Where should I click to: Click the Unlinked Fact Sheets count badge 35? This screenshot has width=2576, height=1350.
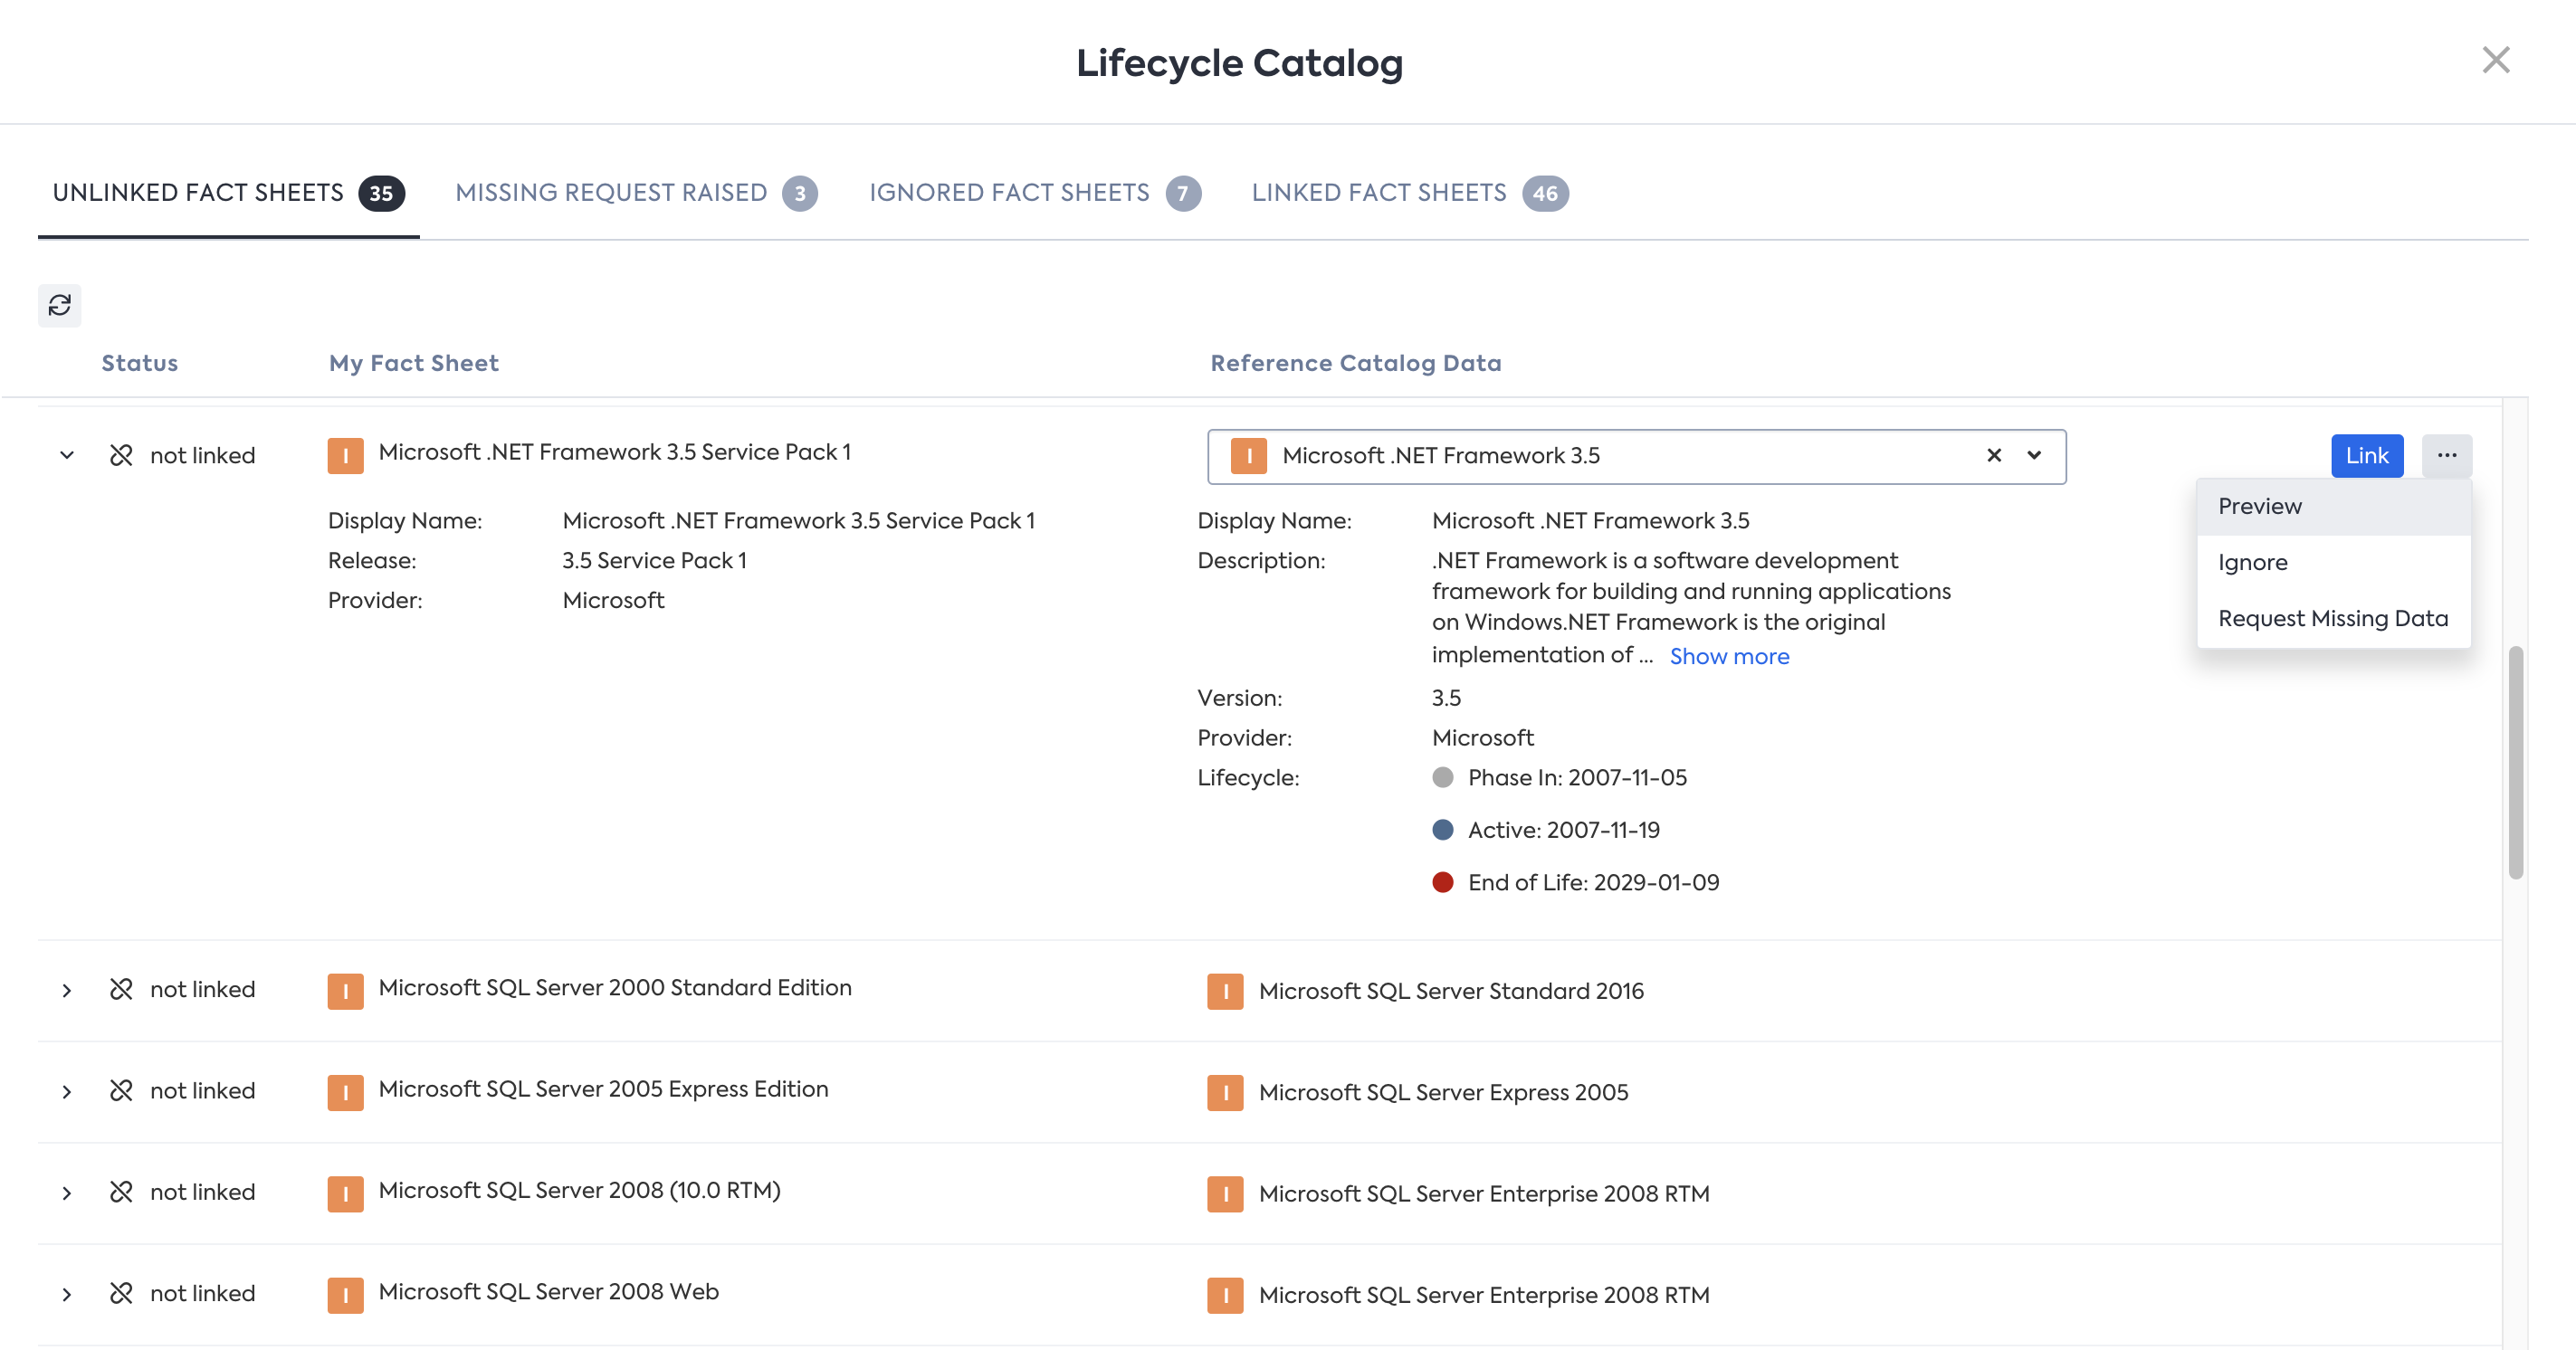[x=381, y=193]
